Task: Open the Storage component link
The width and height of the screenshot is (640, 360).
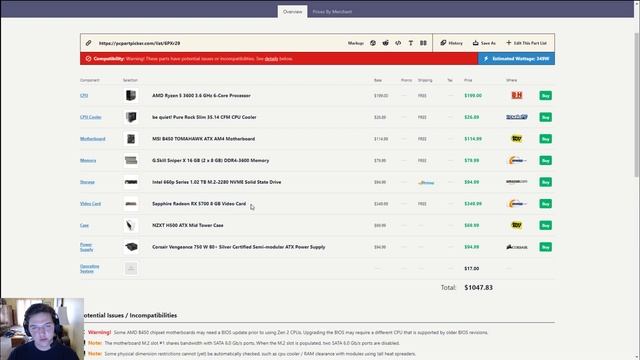Action: (87, 182)
